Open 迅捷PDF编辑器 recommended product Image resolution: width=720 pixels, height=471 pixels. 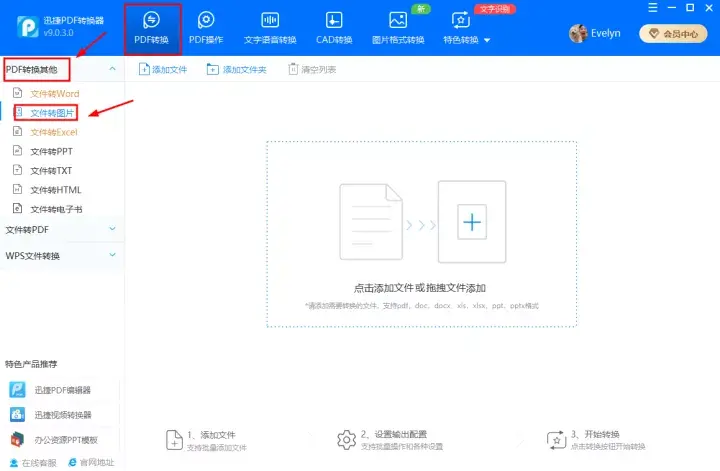(x=62, y=390)
